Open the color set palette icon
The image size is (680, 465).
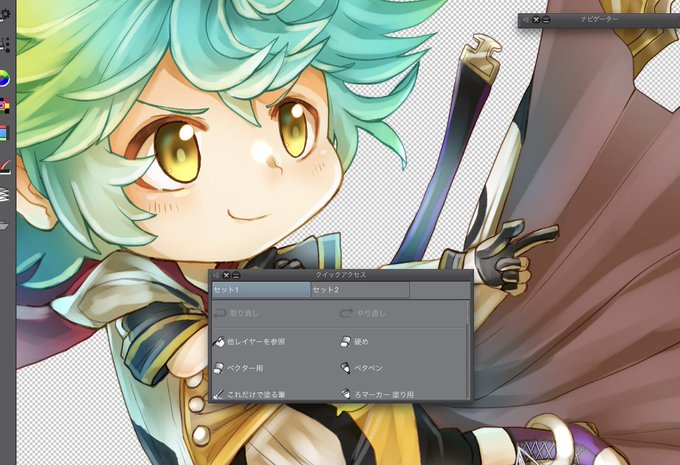[4, 105]
